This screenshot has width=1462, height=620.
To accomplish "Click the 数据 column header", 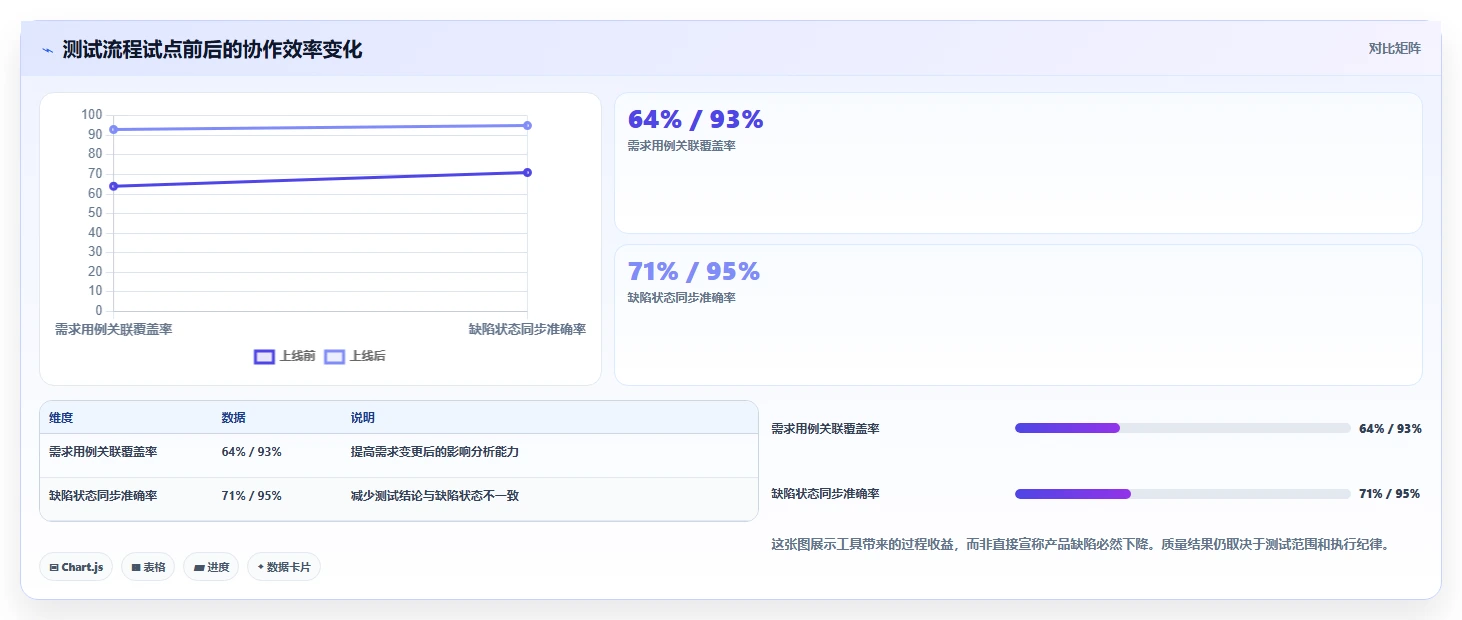I will coord(234,418).
